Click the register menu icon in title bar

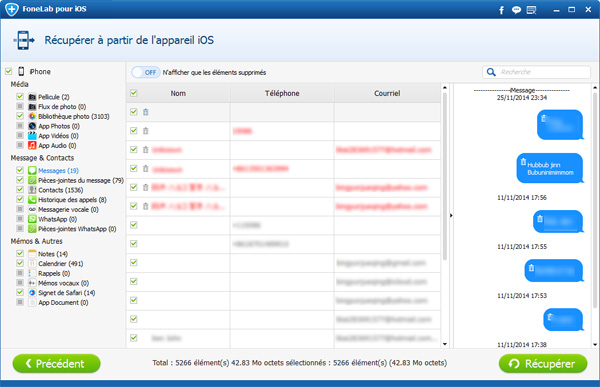point(532,10)
